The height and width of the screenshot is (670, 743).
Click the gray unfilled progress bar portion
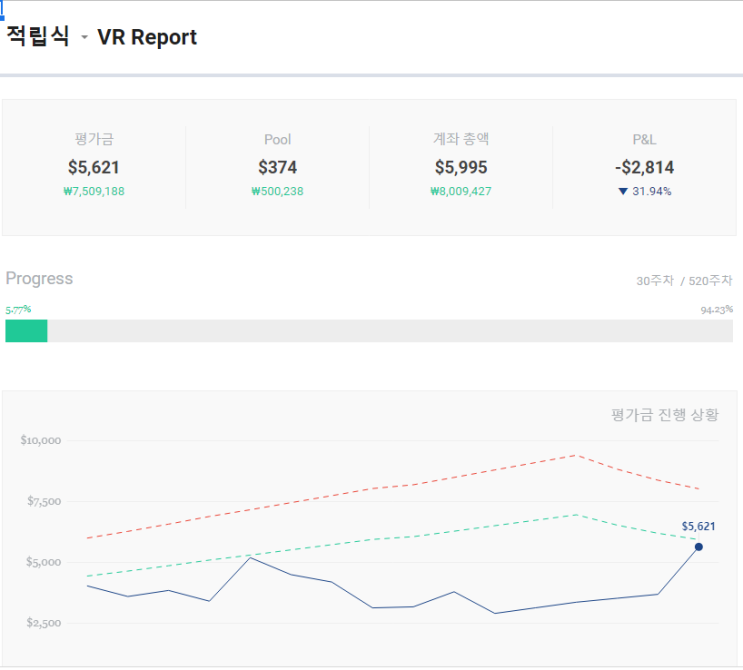click(390, 331)
